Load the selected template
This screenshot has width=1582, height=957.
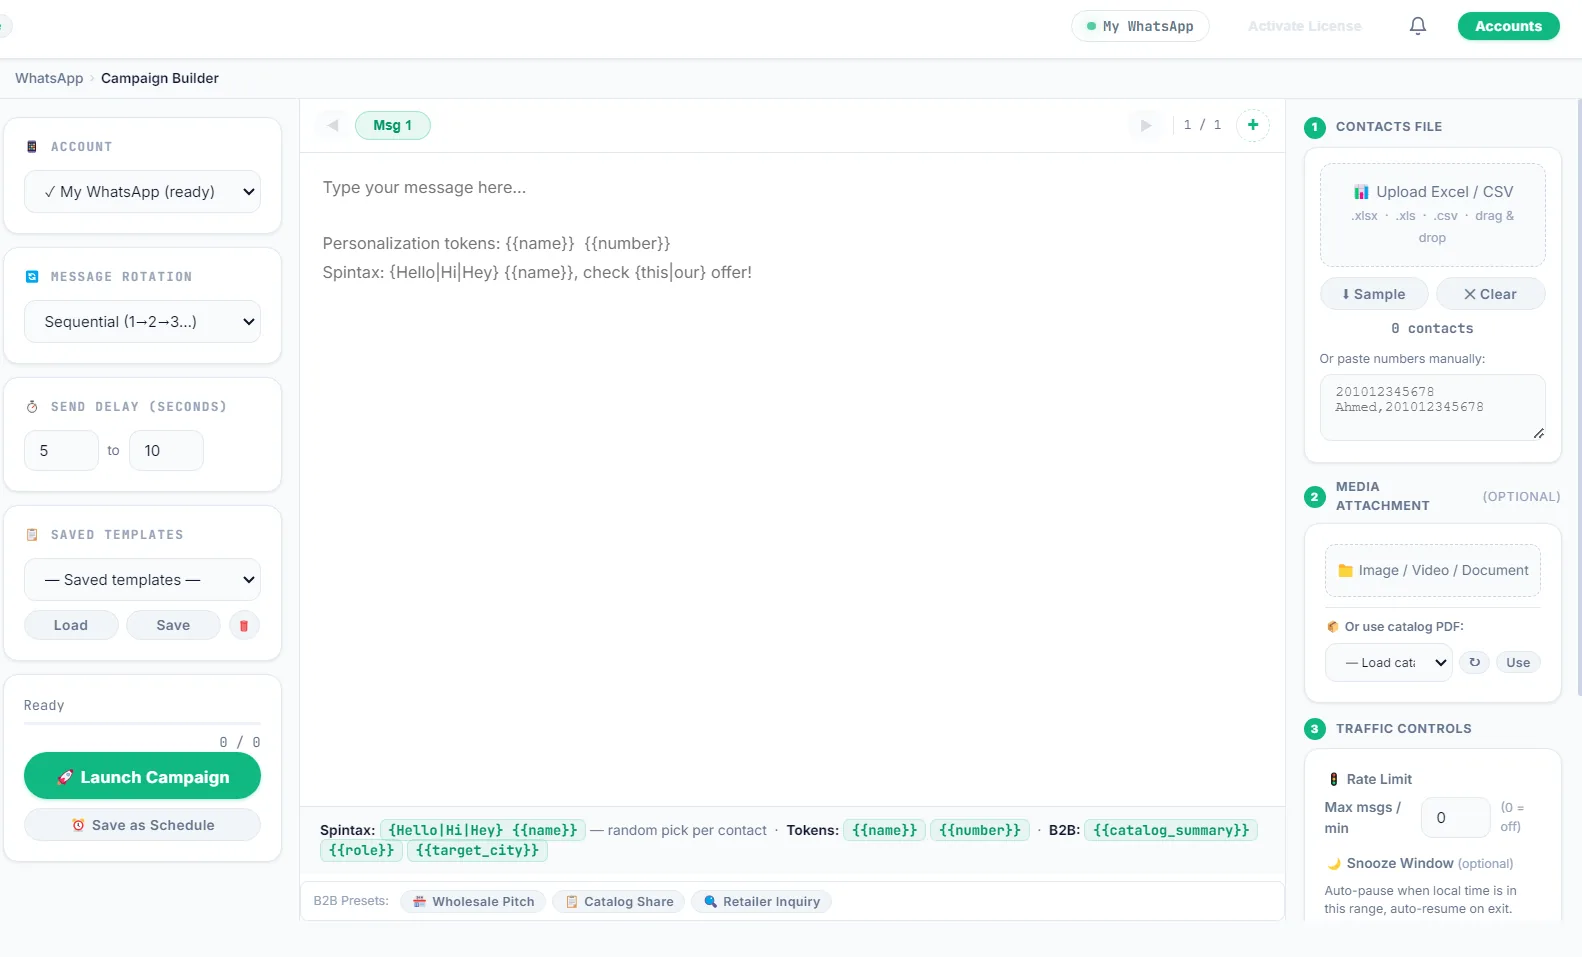tap(71, 625)
